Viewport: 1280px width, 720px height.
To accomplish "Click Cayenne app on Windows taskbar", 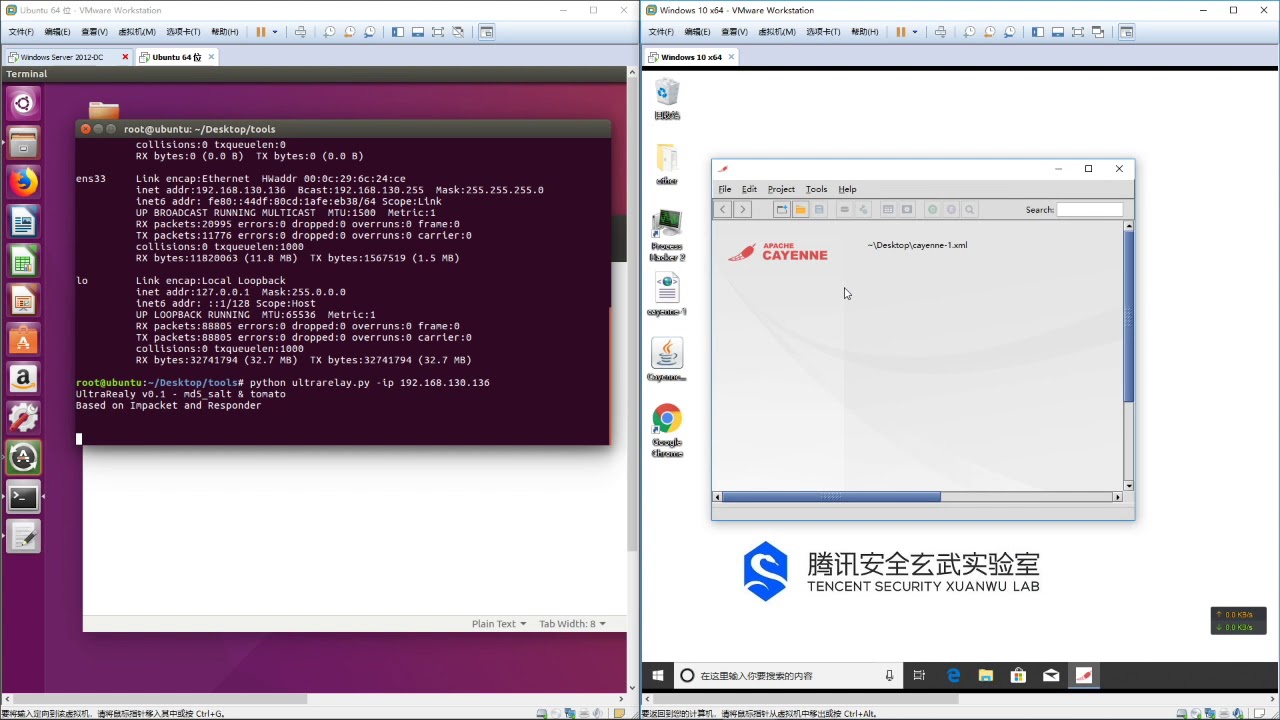I will 1084,676.
